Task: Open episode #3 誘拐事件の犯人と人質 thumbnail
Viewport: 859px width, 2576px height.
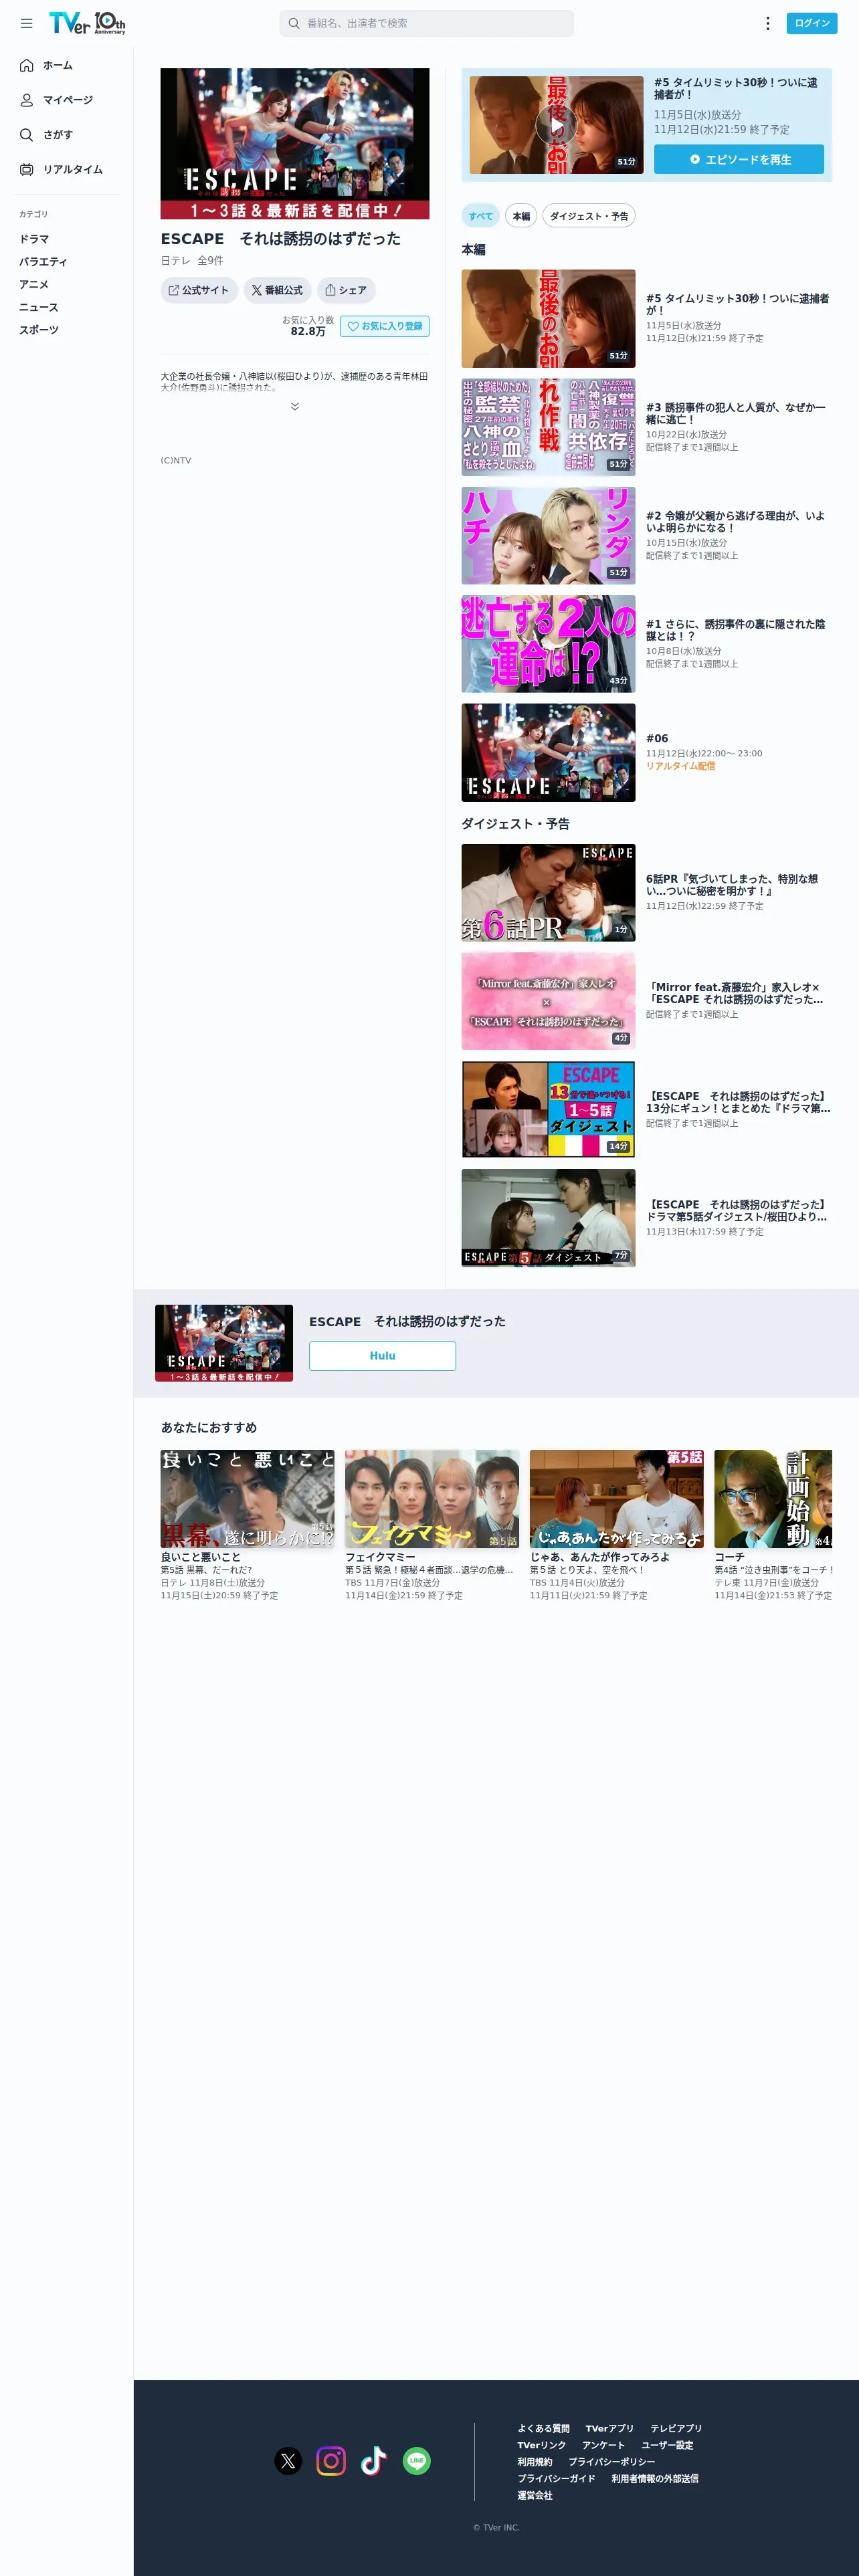Action: pos(548,427)
